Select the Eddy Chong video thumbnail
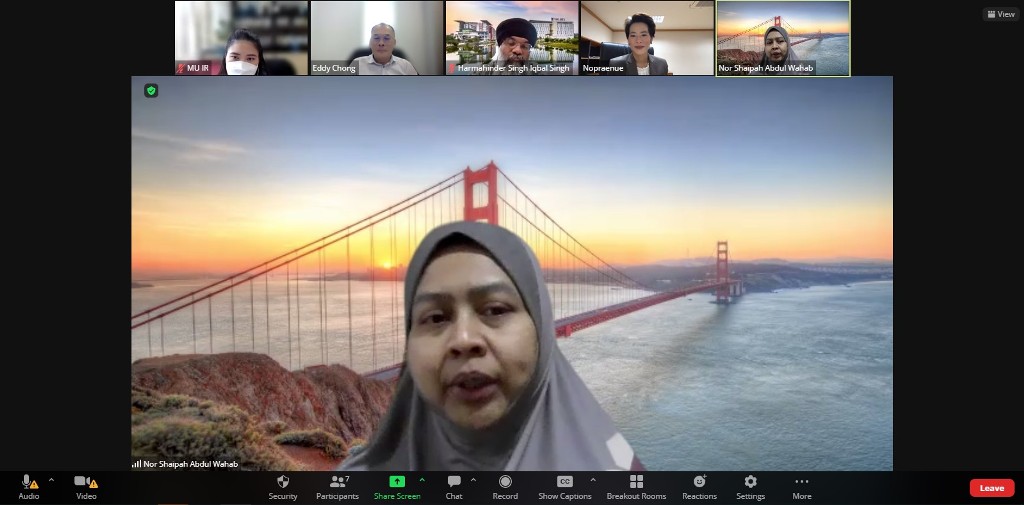 pyautogui.click(x=376, y=38)
